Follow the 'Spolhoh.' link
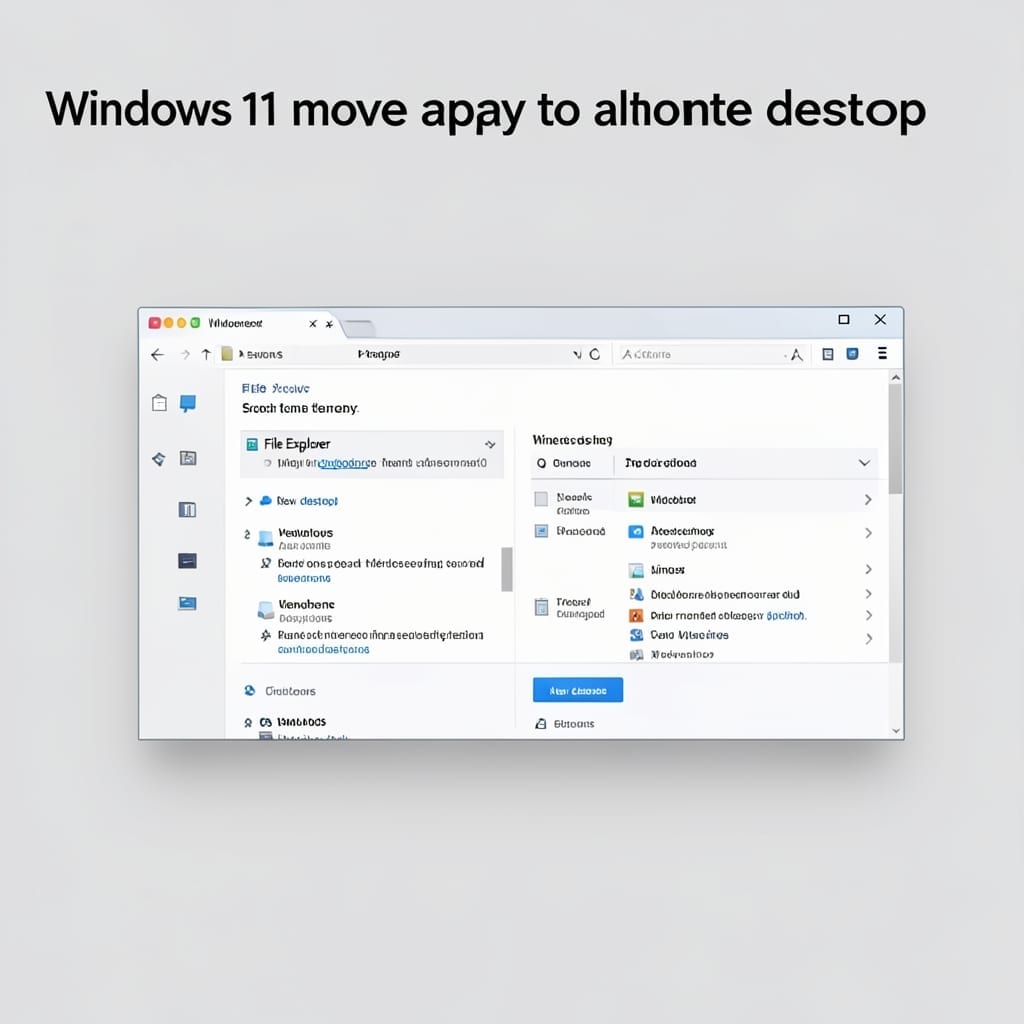Screen dimensions: 1024x1024 [786, 616]
